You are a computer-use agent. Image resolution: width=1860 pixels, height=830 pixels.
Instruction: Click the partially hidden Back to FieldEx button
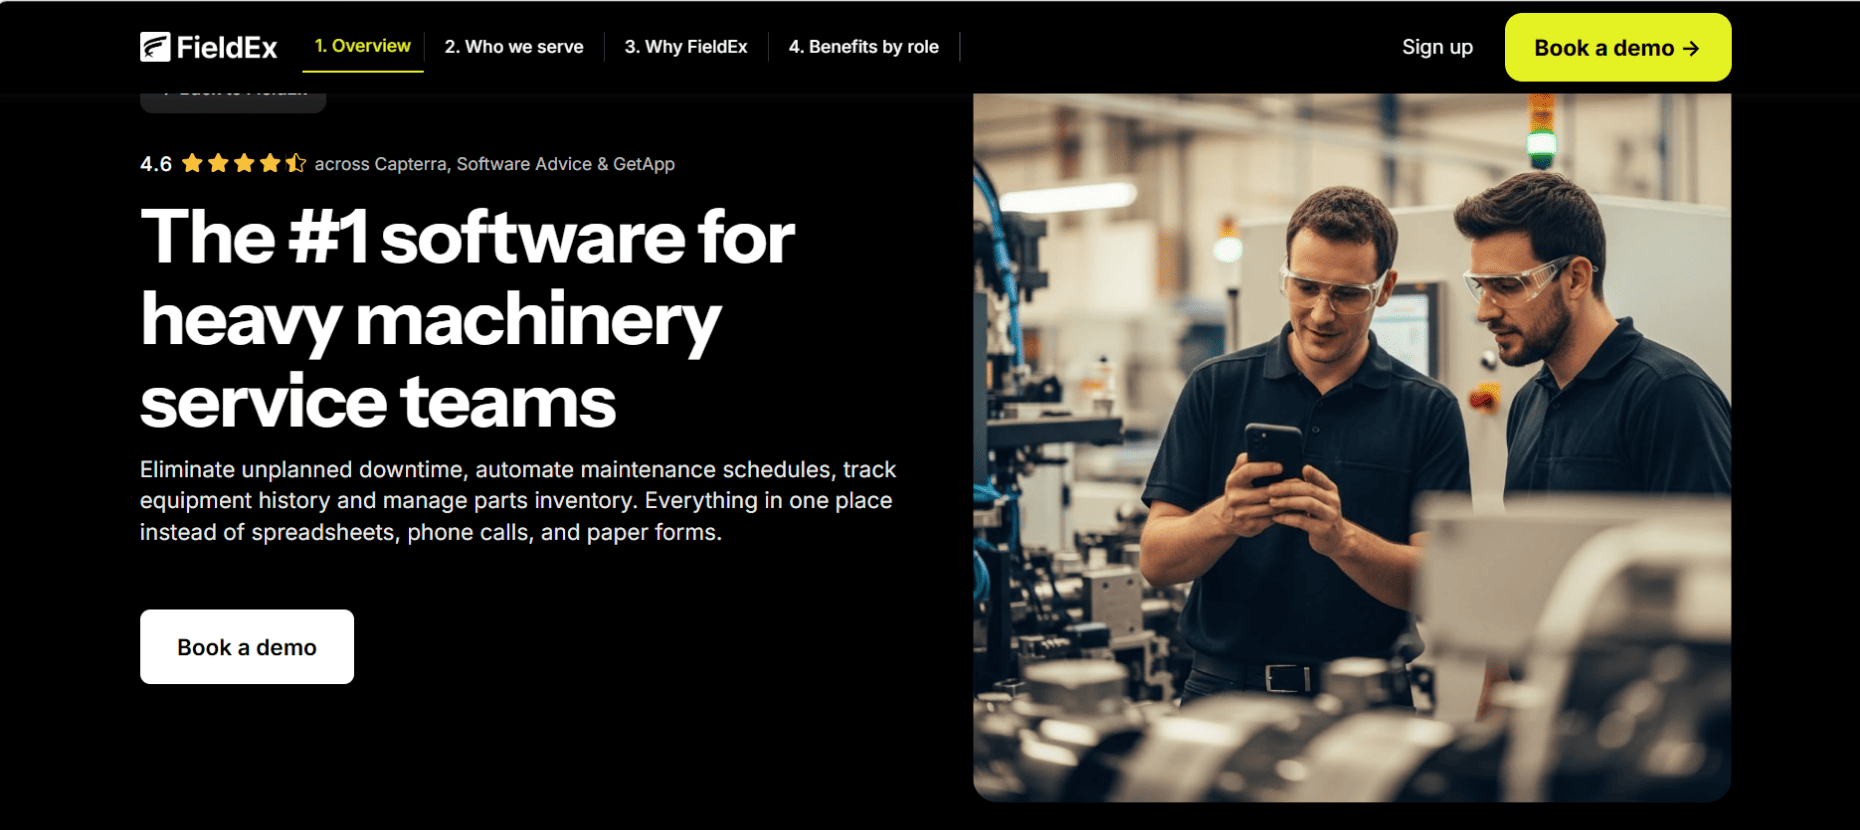click(233, 102)
